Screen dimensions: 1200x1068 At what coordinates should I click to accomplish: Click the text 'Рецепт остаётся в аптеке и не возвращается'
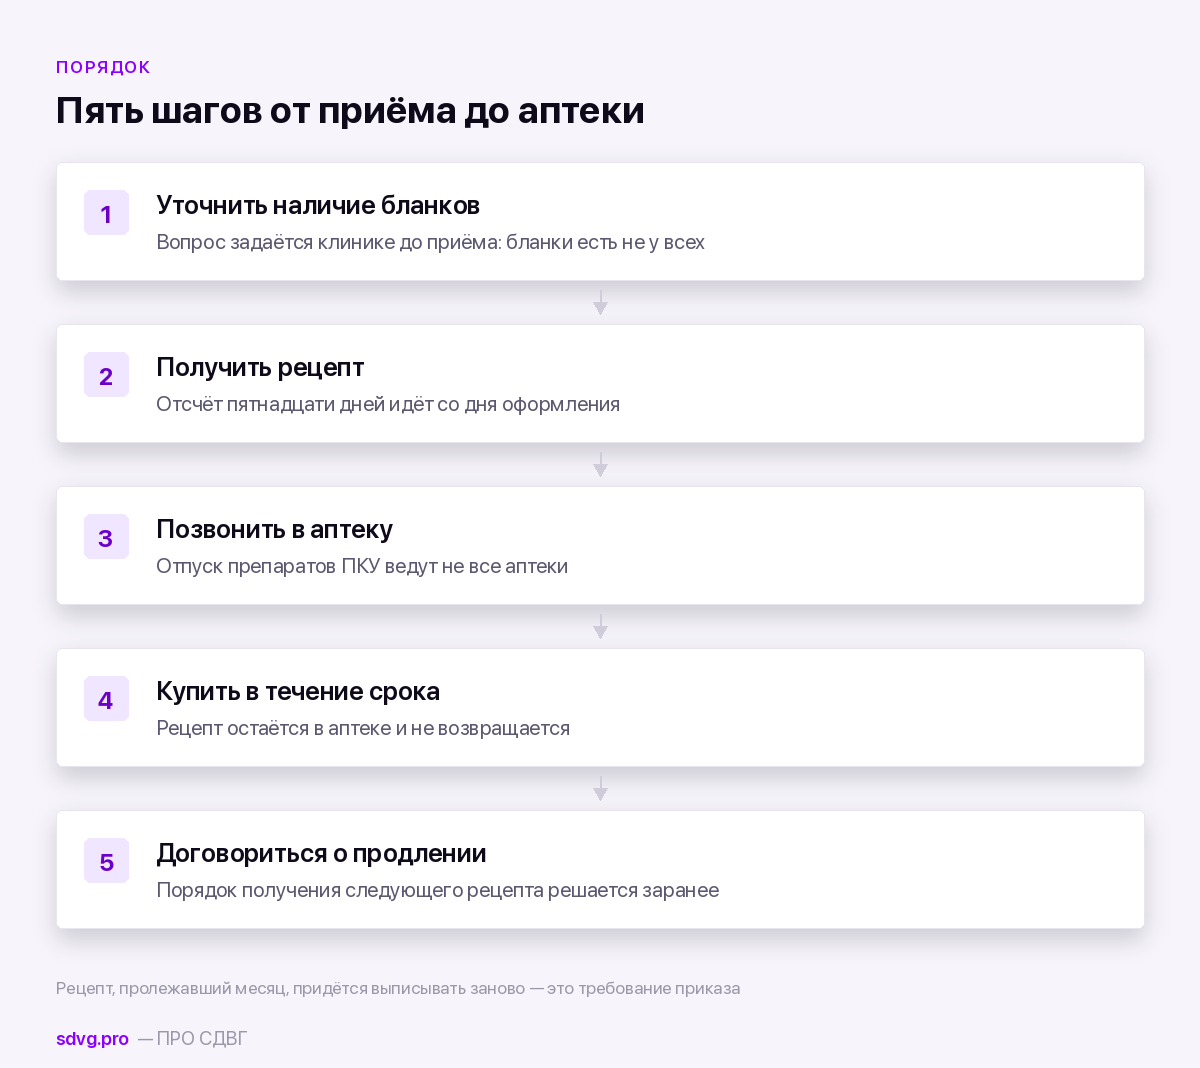click(363, 728)
